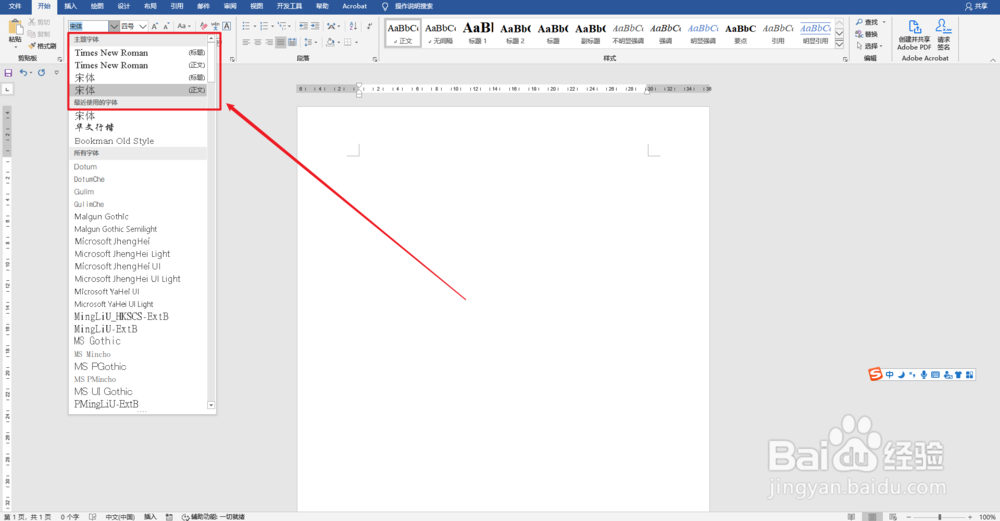Click the Line Spacing icon
1000x521 pixels.
[308, 42]
